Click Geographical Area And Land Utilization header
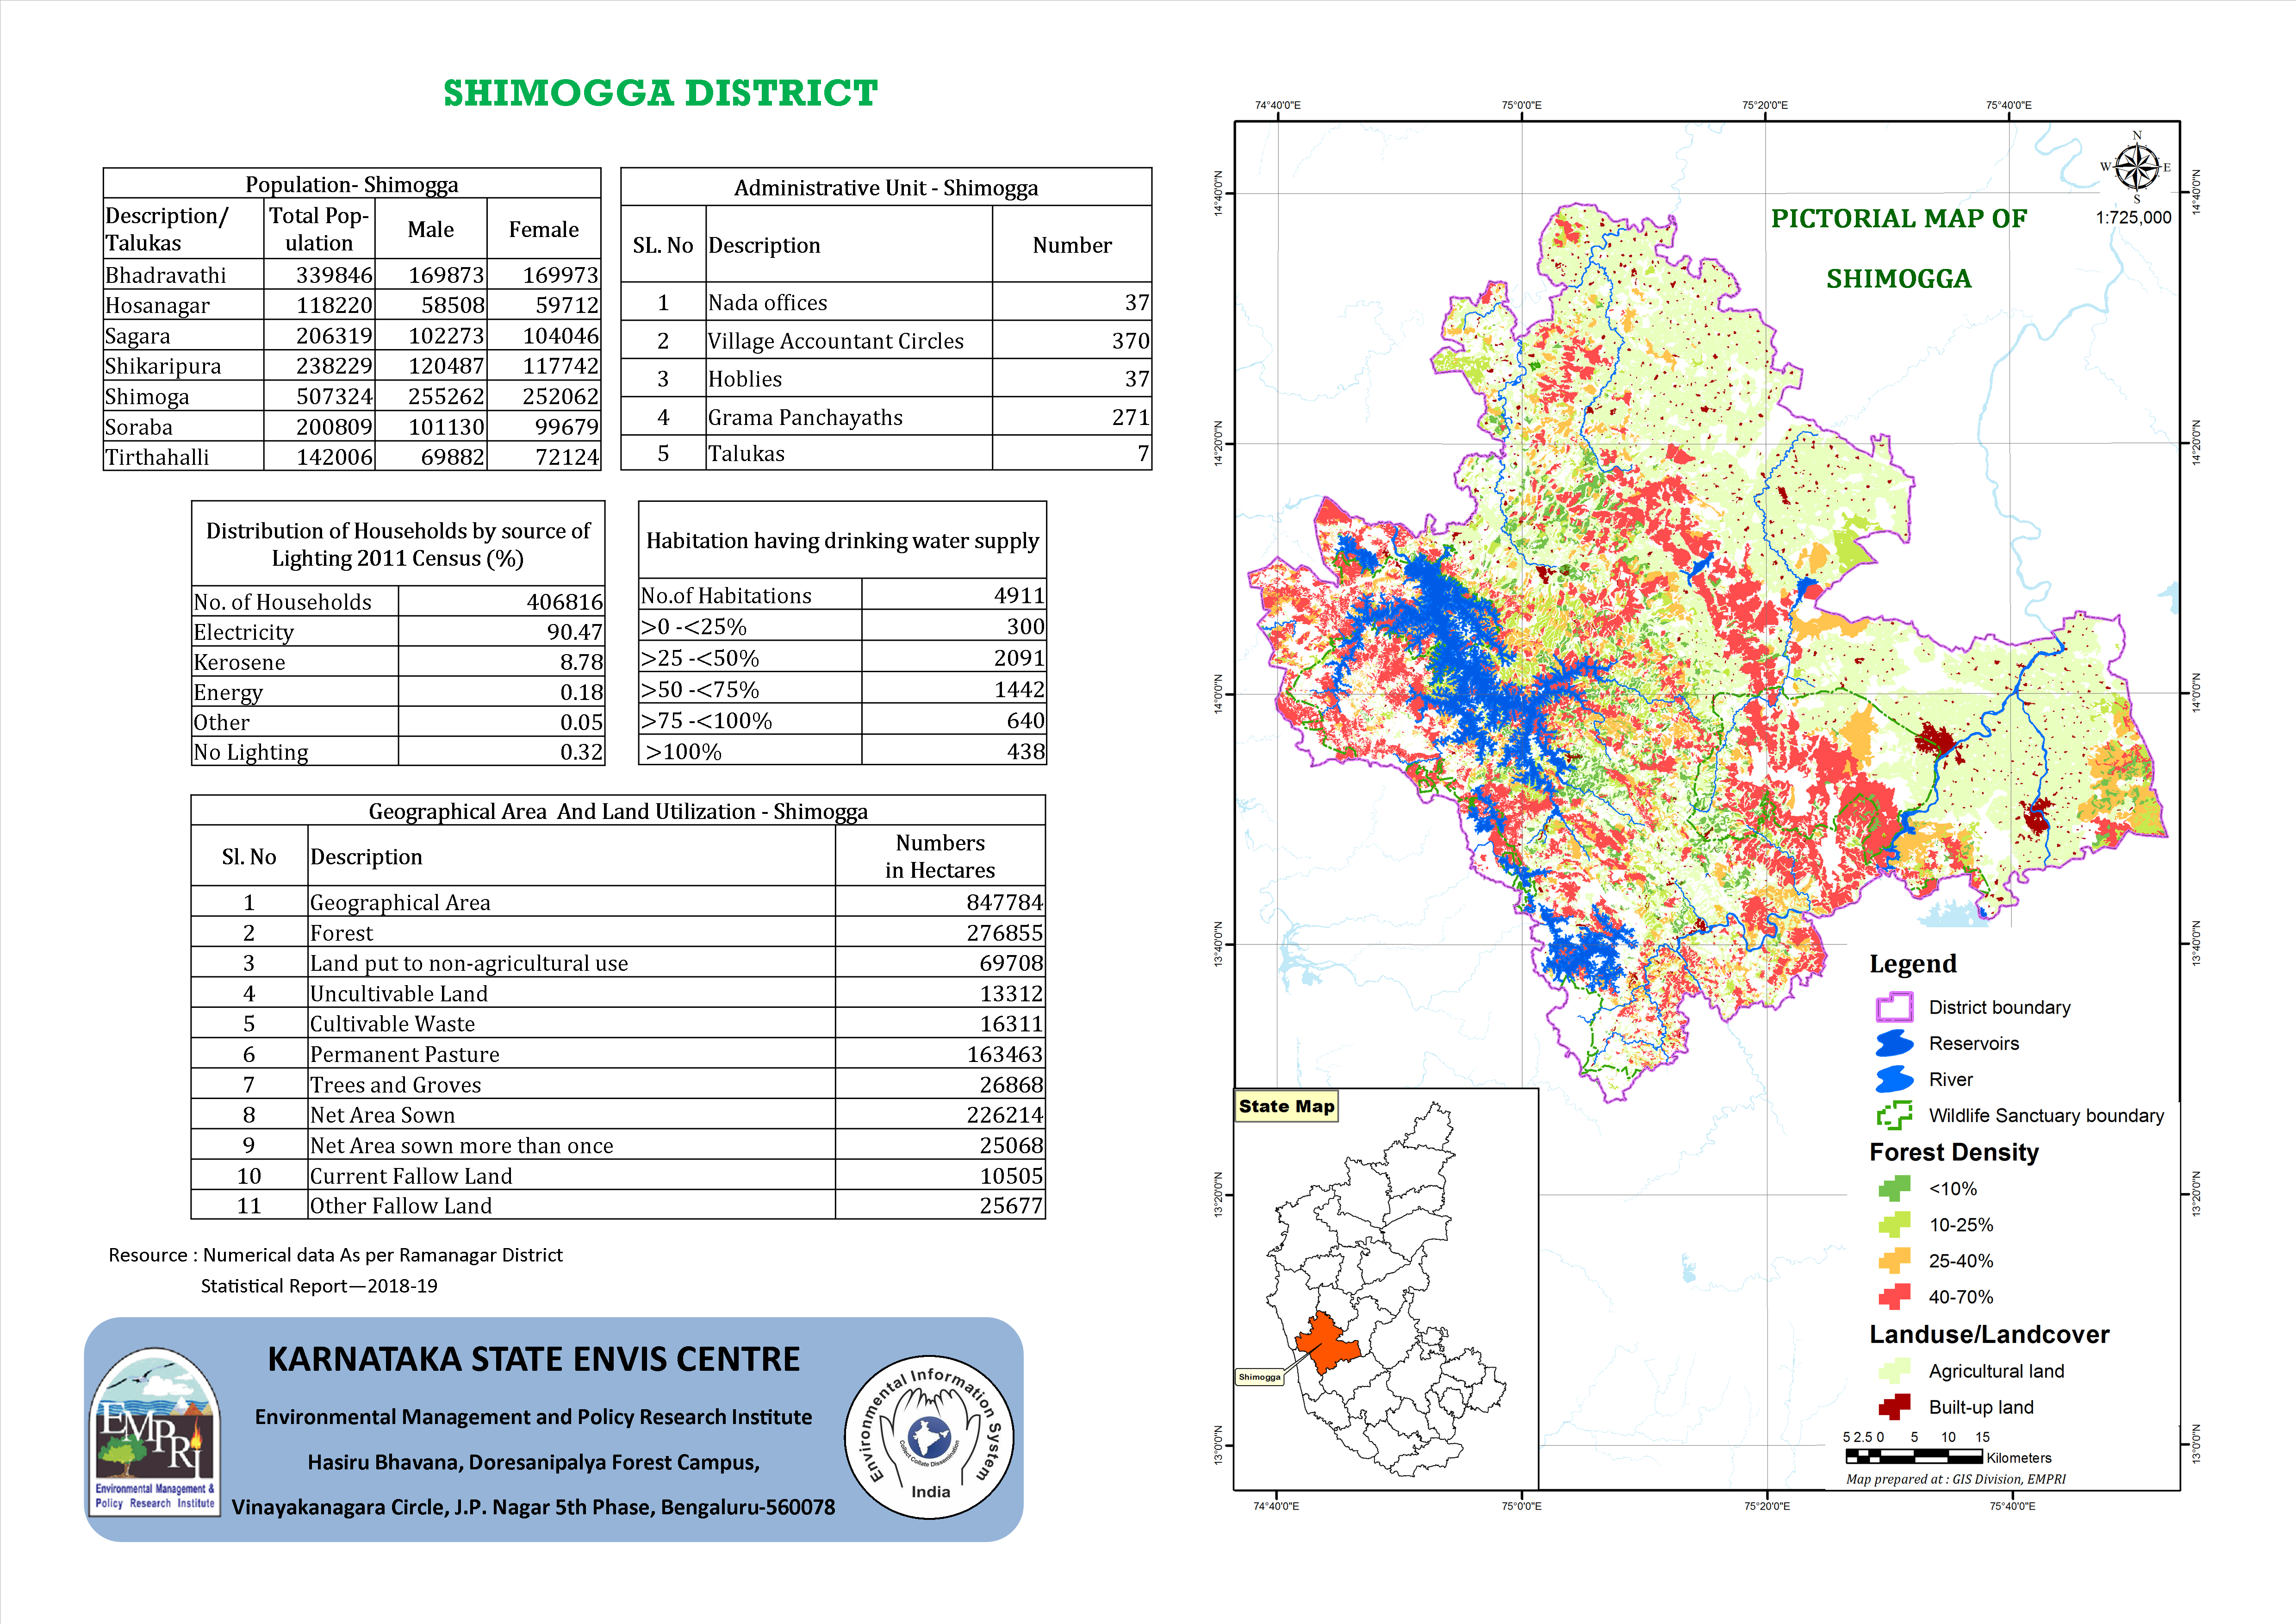 pos(618,811)
